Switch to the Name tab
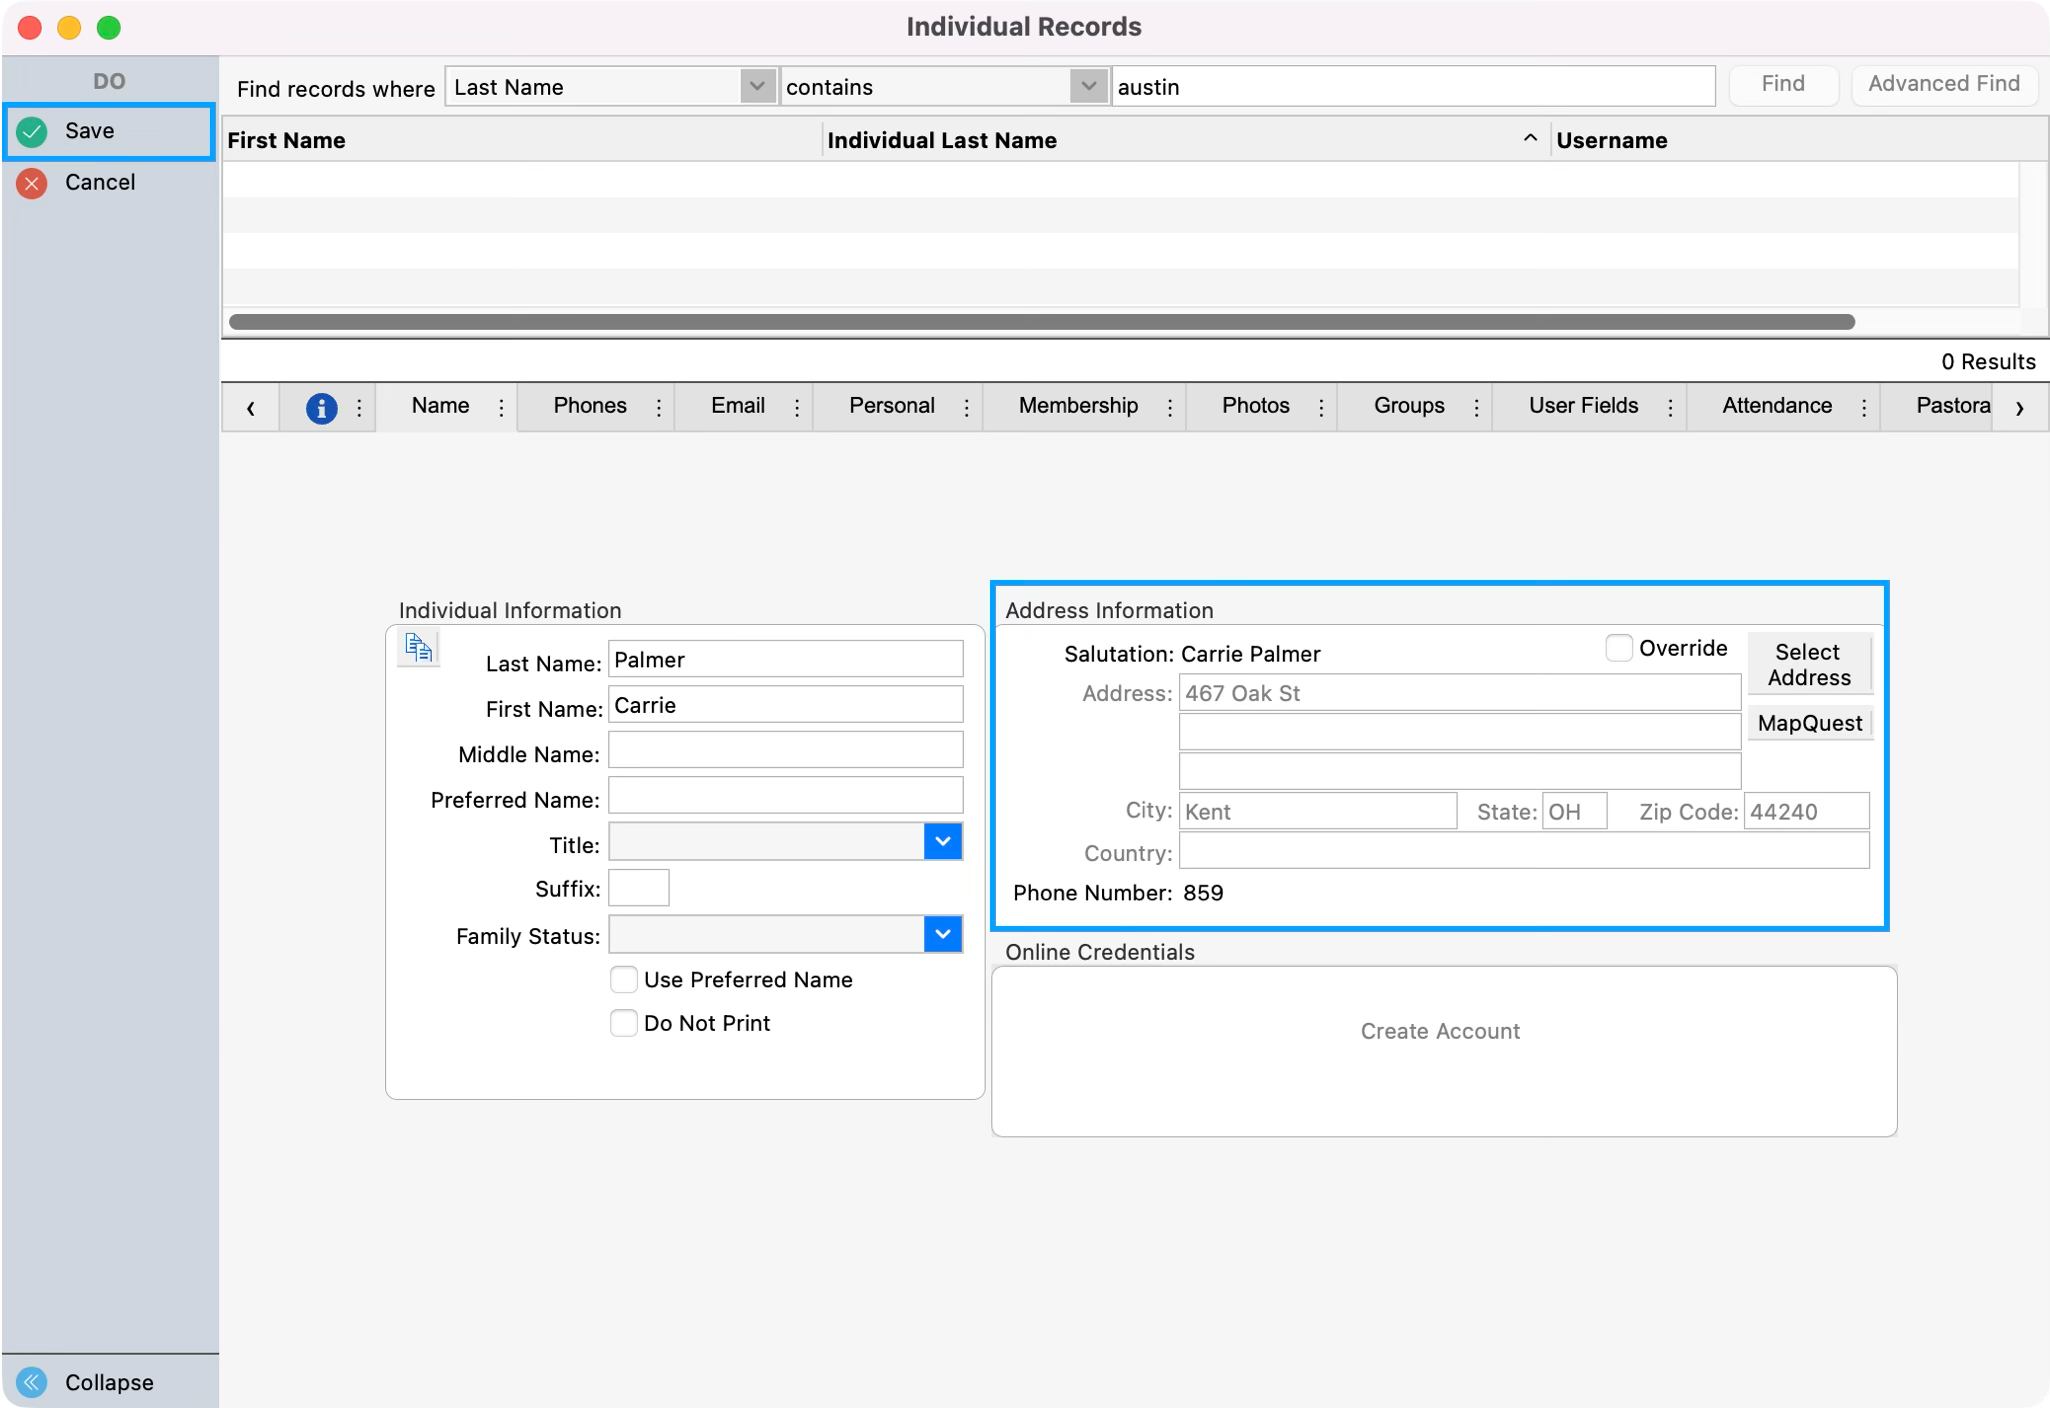Screen dimensions: 2050x1408 click(440, 406)
